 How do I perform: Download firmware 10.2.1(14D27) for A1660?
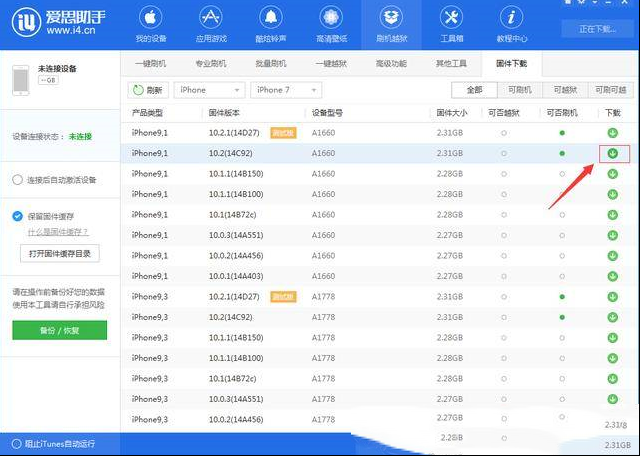point(612,133)
